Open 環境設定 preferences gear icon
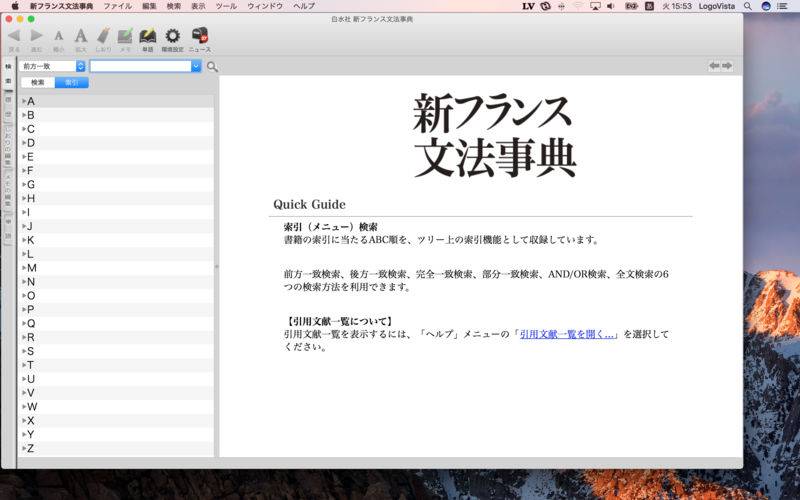 coord(172,37)
